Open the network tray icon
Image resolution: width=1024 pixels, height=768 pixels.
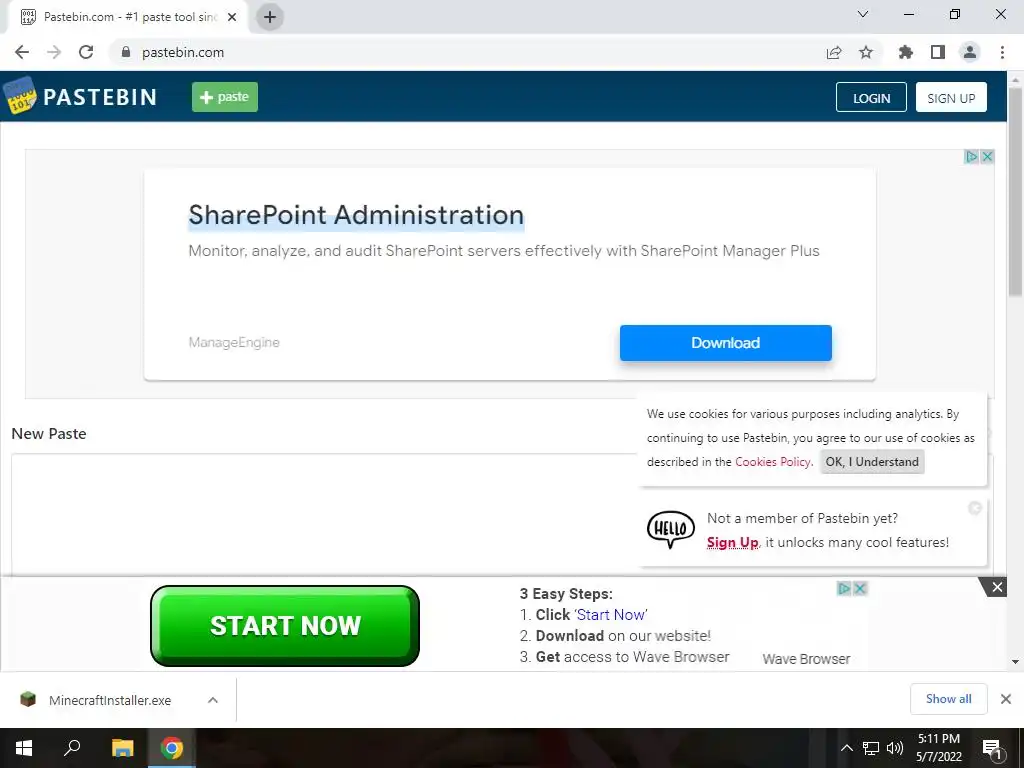click(x=871, y=748)
